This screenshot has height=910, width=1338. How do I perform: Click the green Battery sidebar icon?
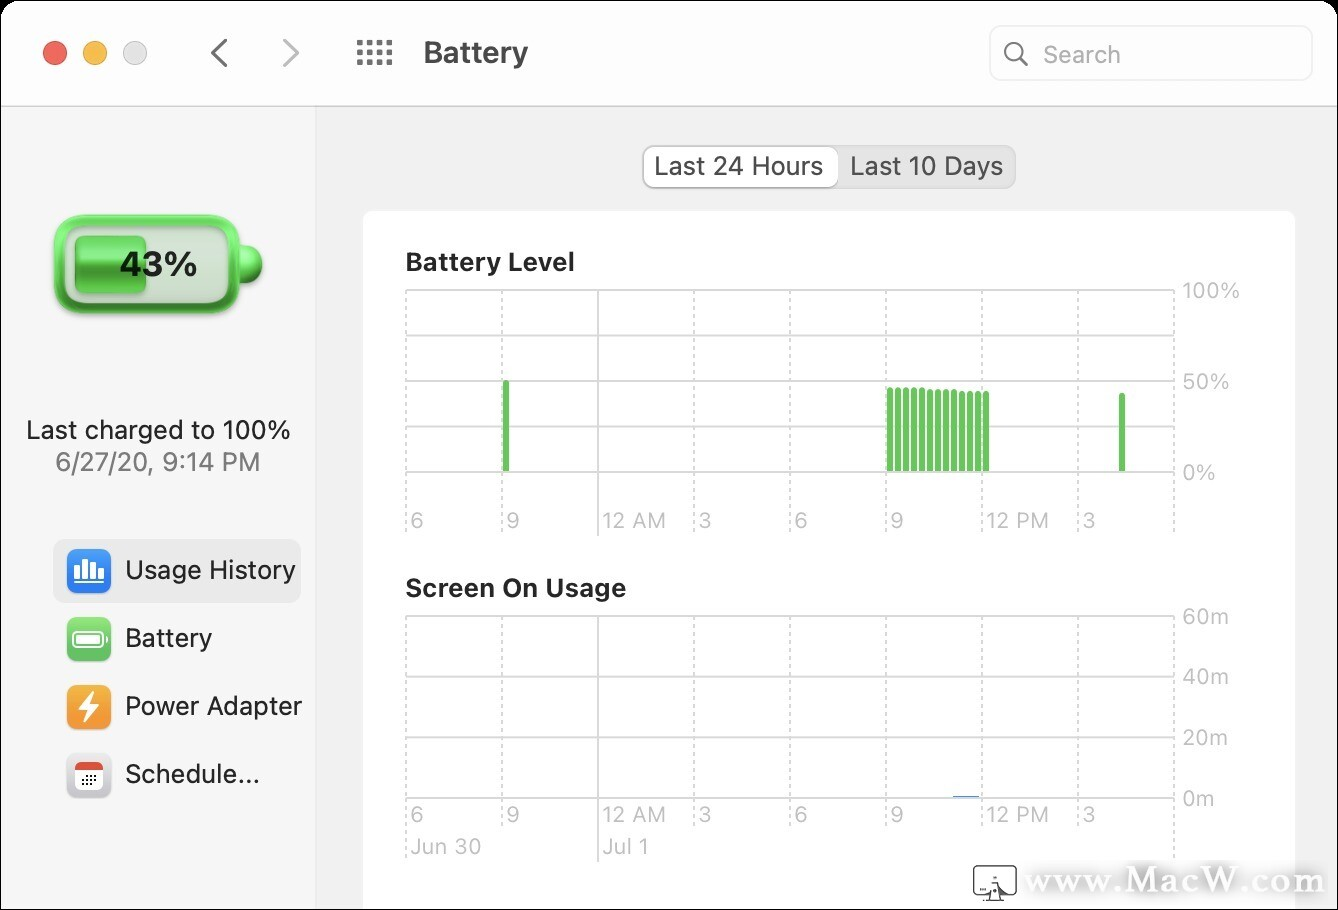click(89, 638)
